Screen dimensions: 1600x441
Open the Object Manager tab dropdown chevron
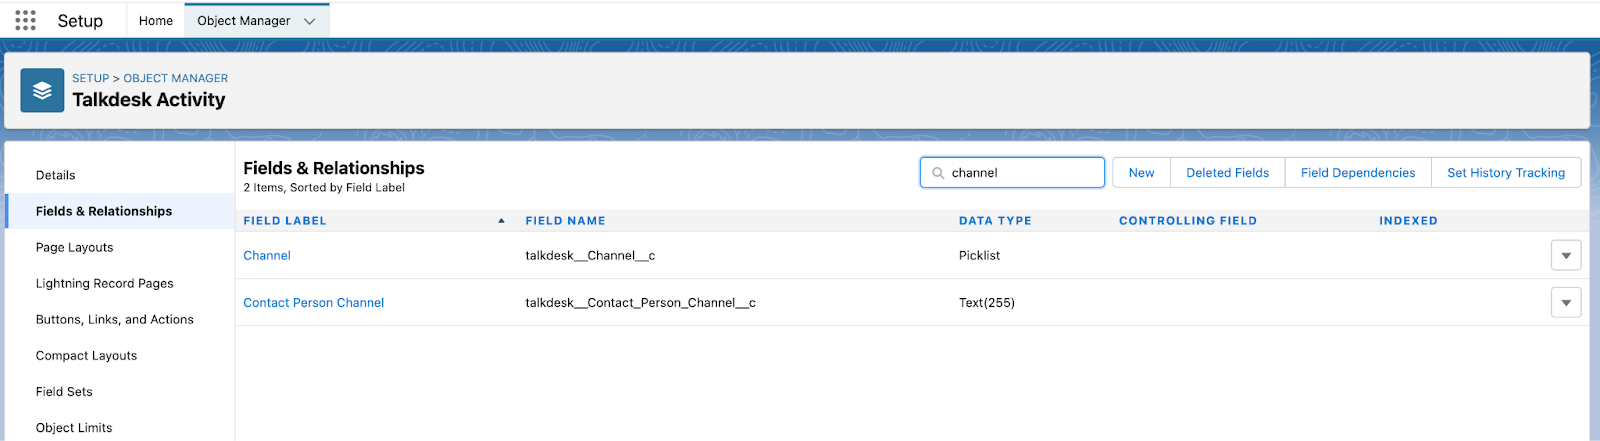[309, 21]
